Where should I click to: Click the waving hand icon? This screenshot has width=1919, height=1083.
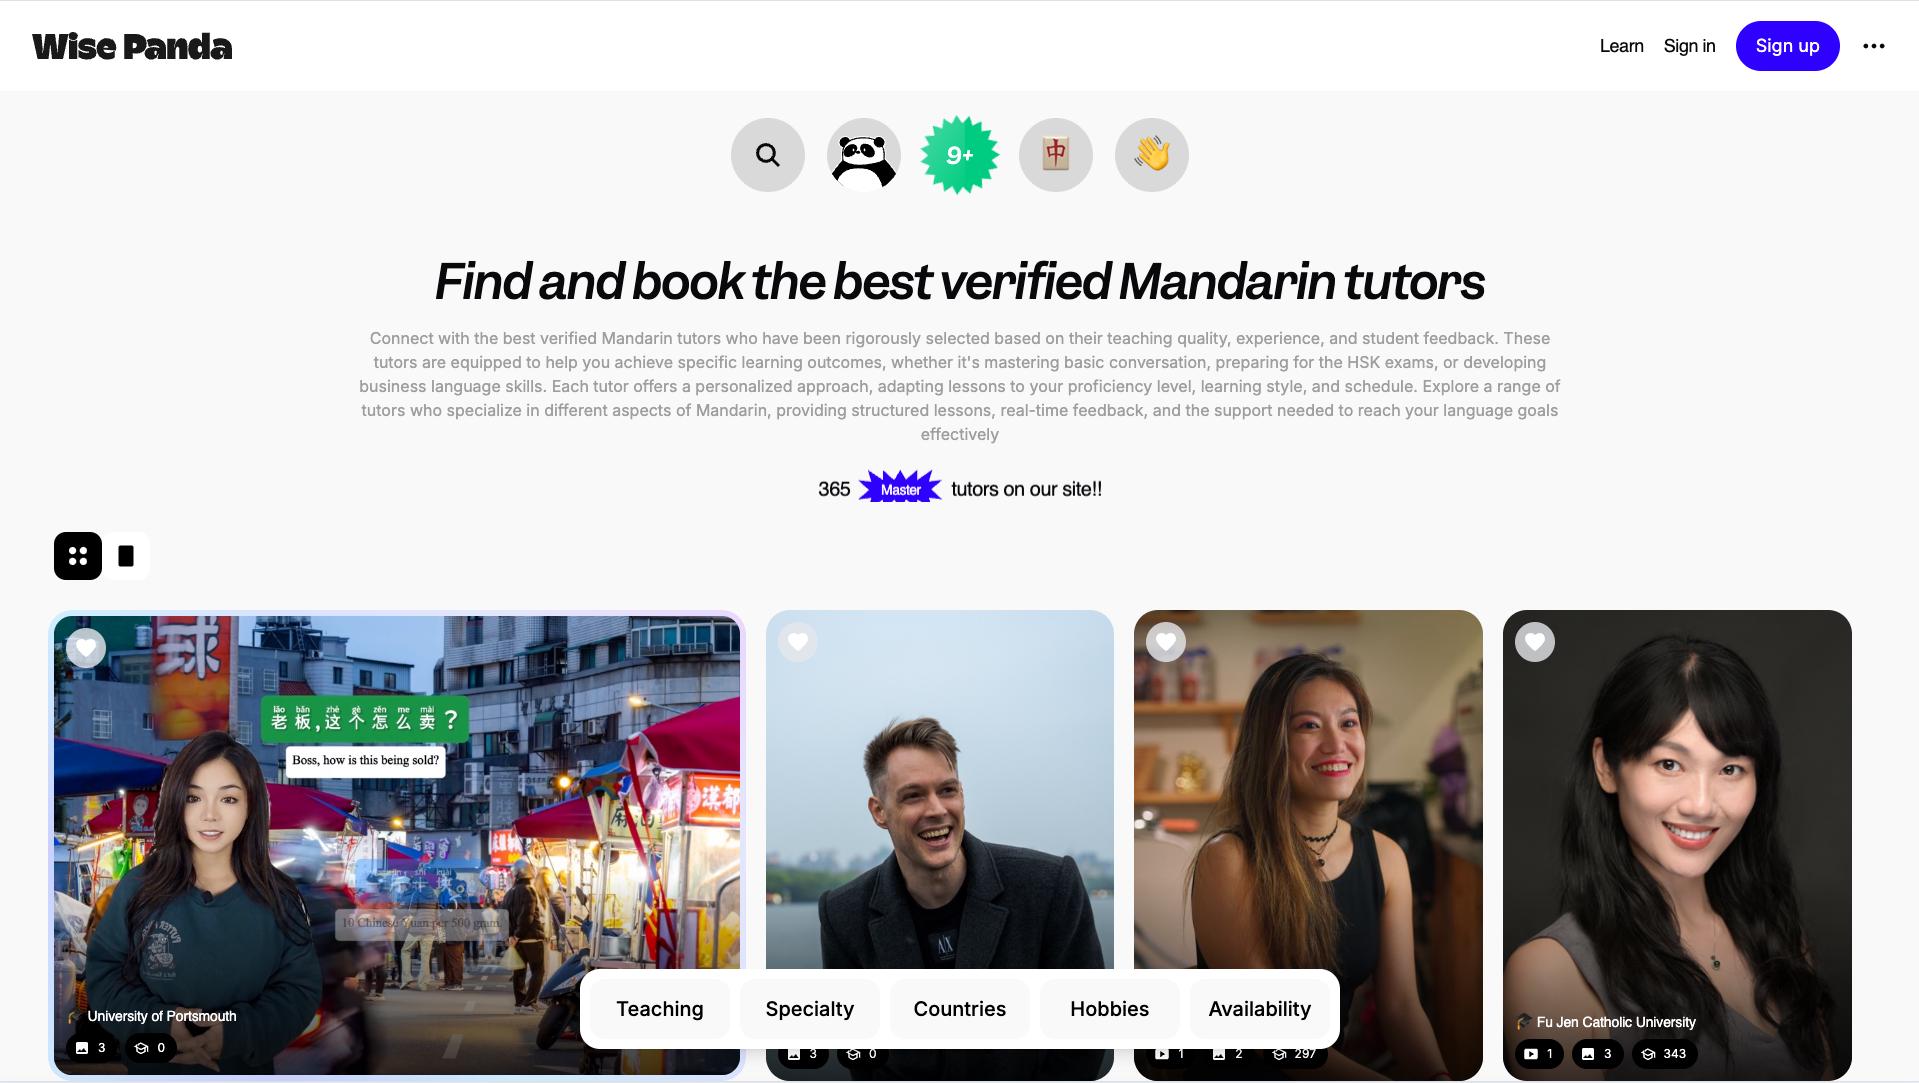pos(1151,155)
